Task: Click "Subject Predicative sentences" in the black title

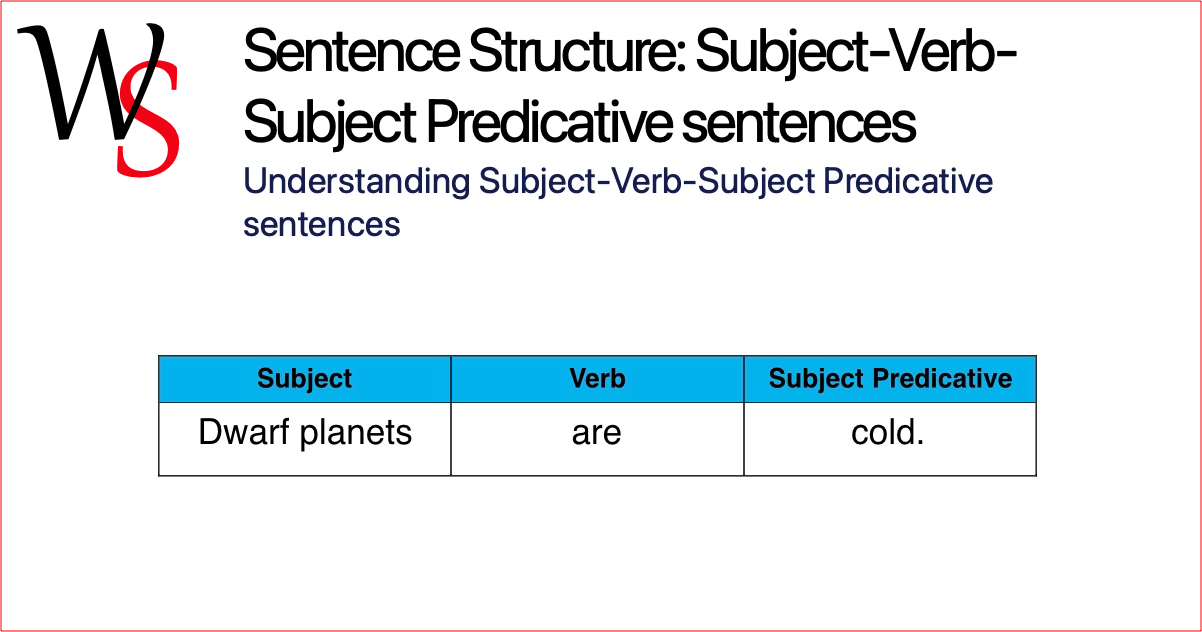Action: coord(579,122)
